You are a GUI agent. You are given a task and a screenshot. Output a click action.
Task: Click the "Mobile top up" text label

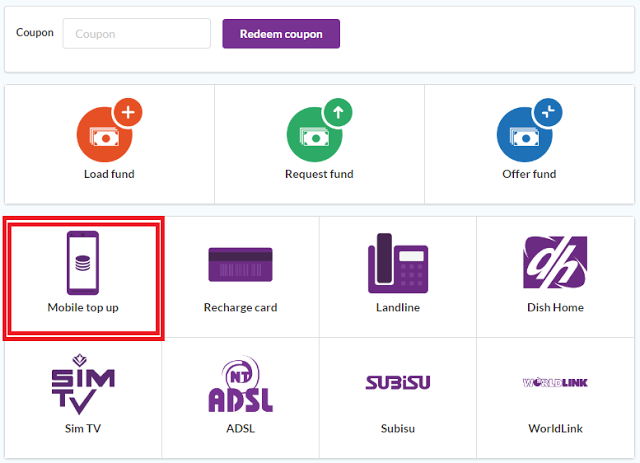tap(83, 307)
